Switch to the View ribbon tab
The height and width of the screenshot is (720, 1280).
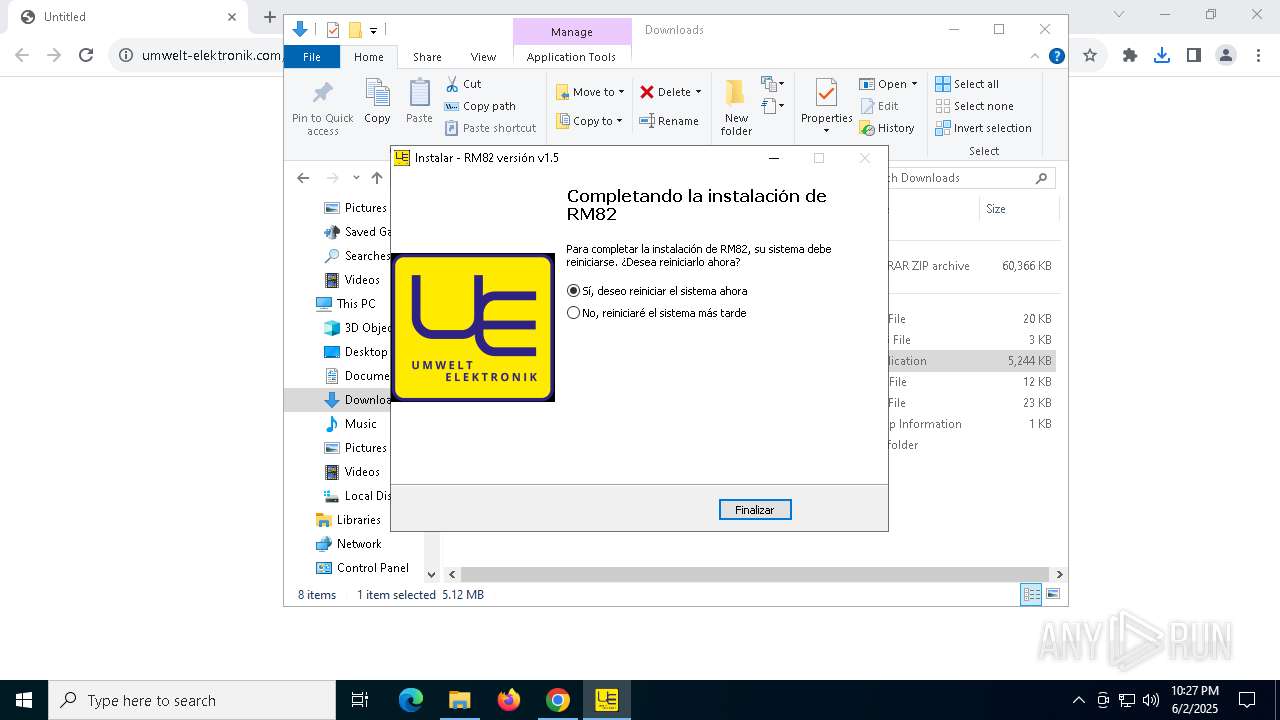(483, 57)
